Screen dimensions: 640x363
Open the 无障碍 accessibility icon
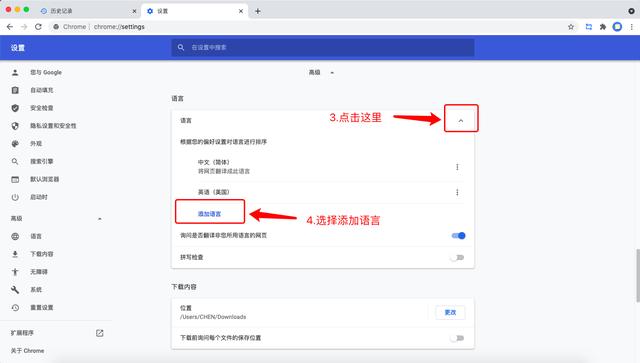(15, 272)
